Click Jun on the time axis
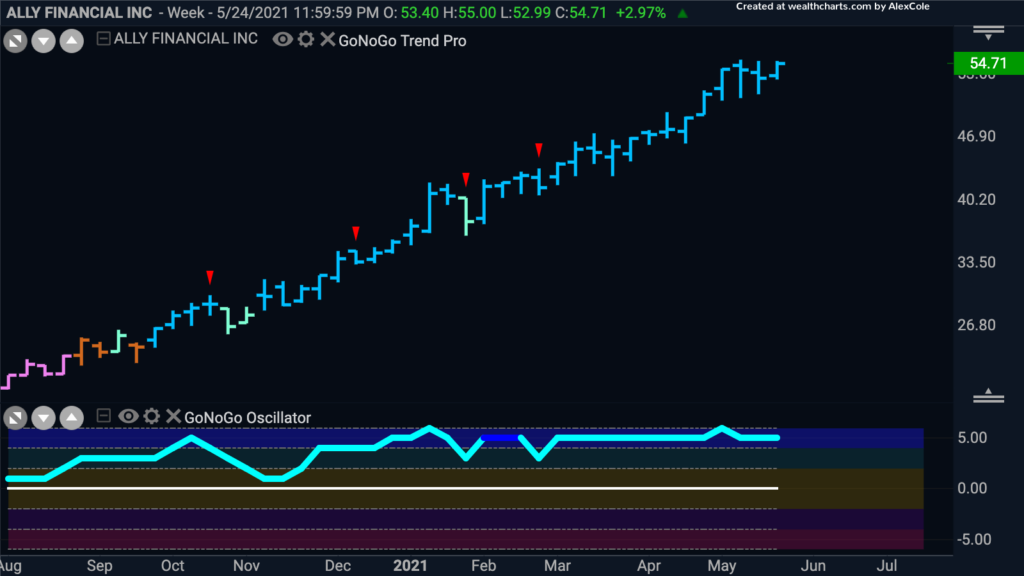 coord(813,566)
